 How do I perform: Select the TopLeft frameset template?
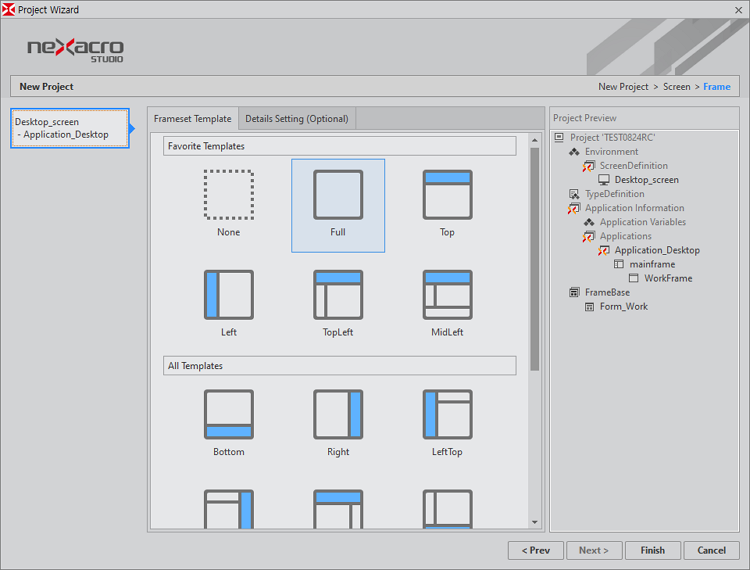tap(338, 295)
